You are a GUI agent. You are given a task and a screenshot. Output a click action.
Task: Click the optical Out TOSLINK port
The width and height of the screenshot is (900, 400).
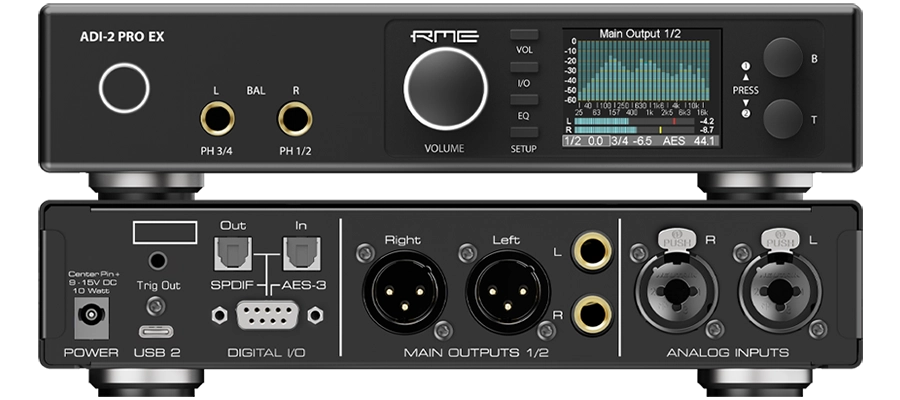[x=233, y=253]
